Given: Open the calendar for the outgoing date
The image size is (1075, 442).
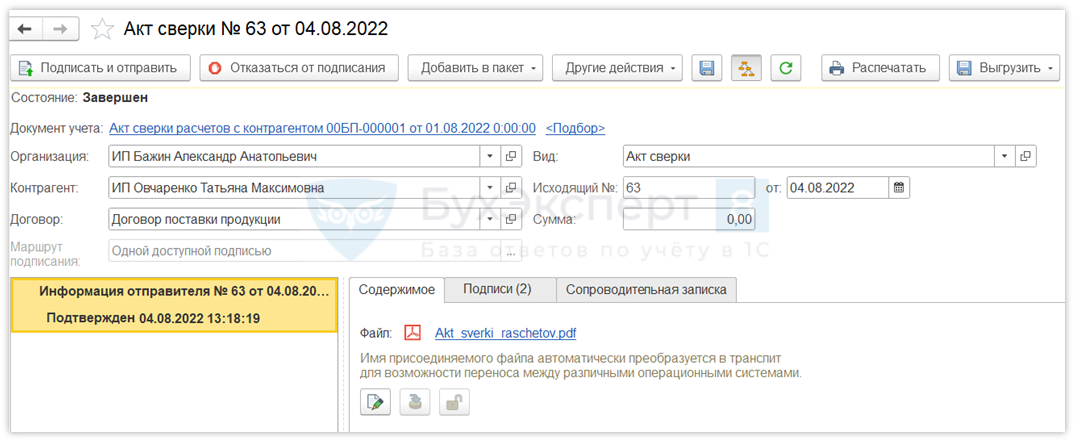Looking at the screenshot, I should tap(899, 188).
